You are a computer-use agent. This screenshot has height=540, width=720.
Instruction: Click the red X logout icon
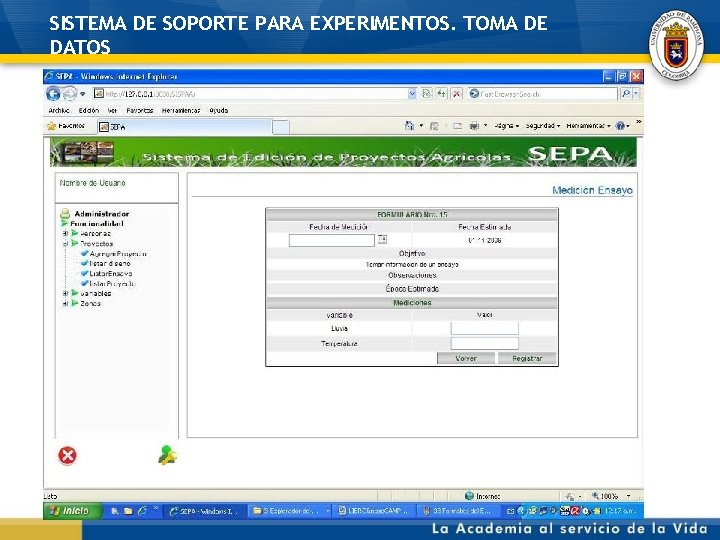[x=67, y=456]
